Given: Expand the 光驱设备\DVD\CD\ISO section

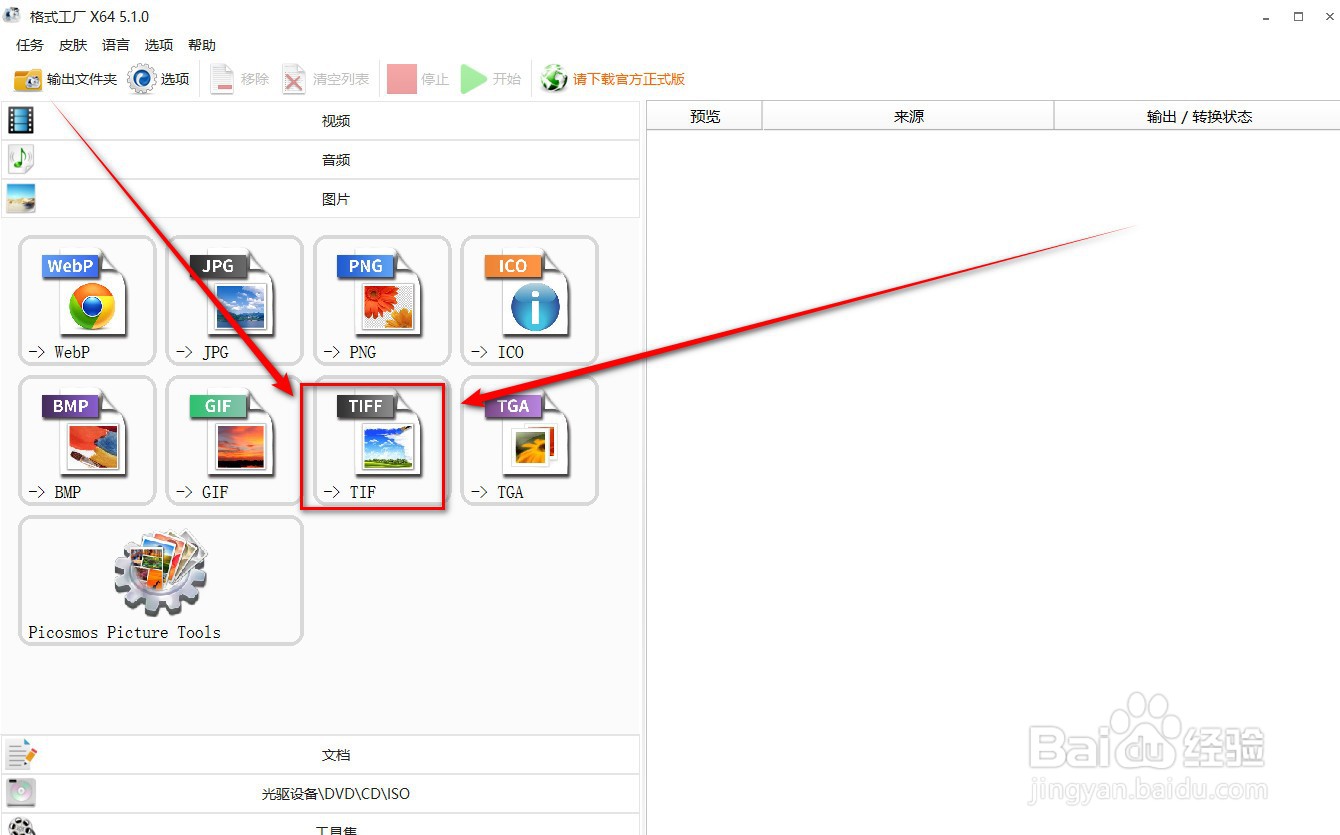Looking at the screenshot, I should pos(320,794).
